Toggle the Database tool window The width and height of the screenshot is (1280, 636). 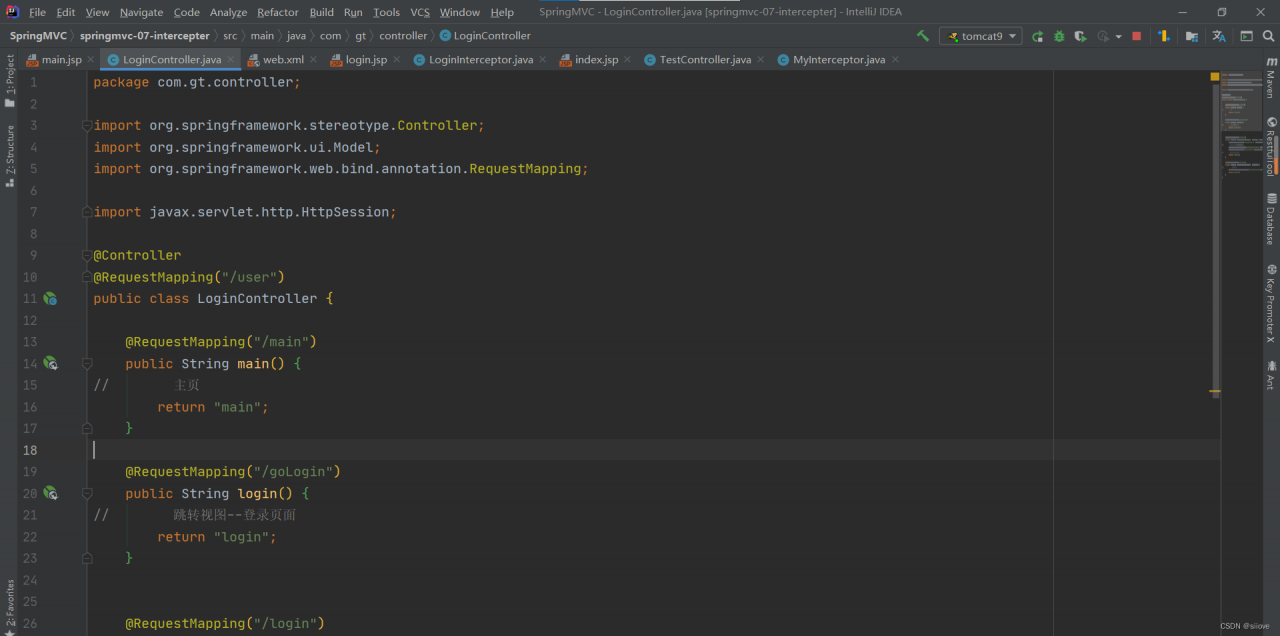point(1271,219)
